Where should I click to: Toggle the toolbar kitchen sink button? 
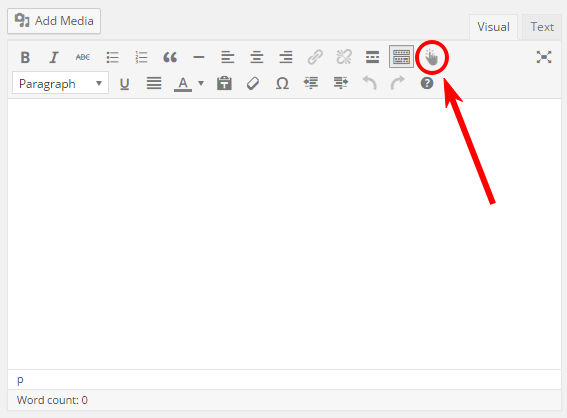pos(401,57)
